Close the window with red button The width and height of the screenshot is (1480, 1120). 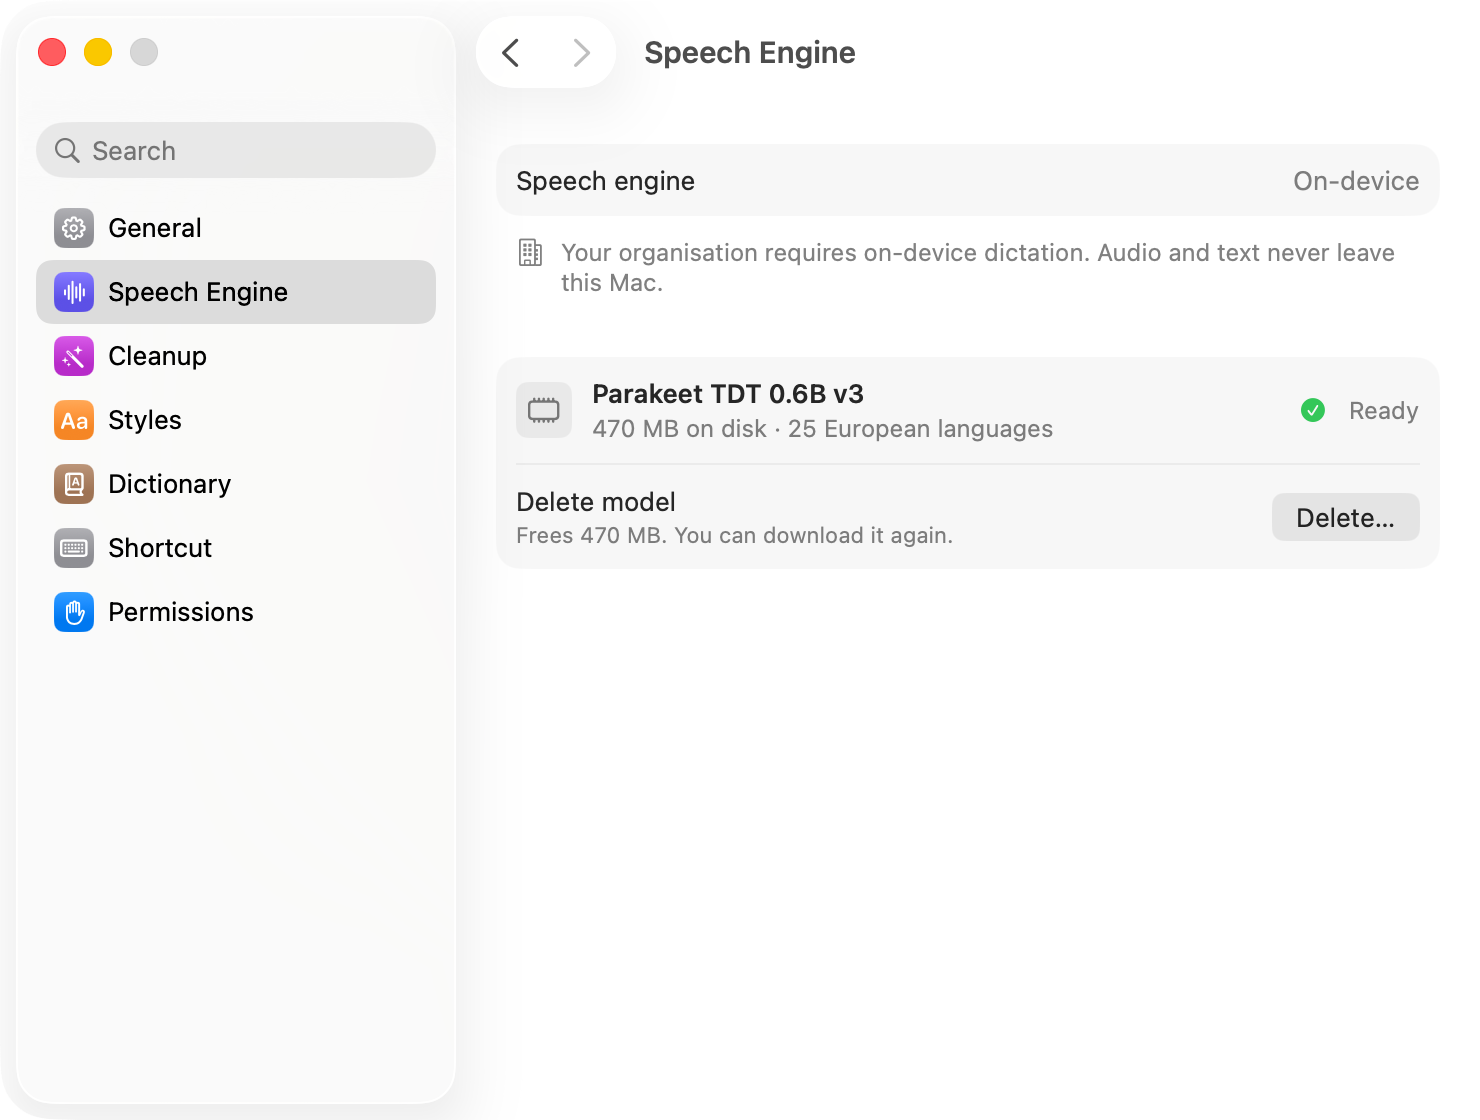coord(52,52)
